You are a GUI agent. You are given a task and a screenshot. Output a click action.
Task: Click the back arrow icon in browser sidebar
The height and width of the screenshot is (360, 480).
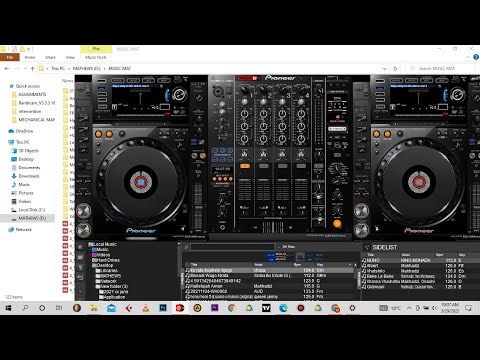80,277
